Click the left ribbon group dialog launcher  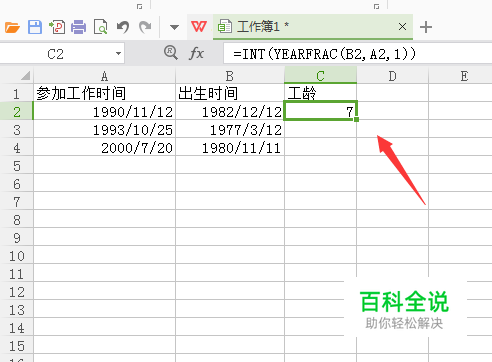(140, 6)
